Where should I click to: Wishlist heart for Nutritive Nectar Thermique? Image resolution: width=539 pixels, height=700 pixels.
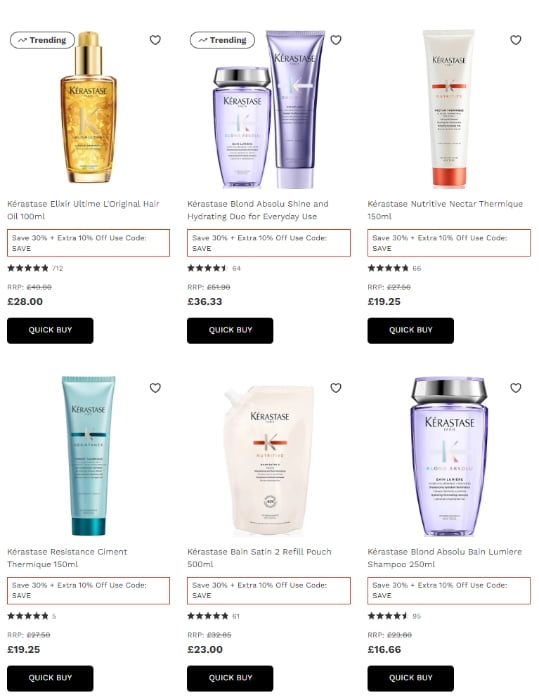pos(516,40)
